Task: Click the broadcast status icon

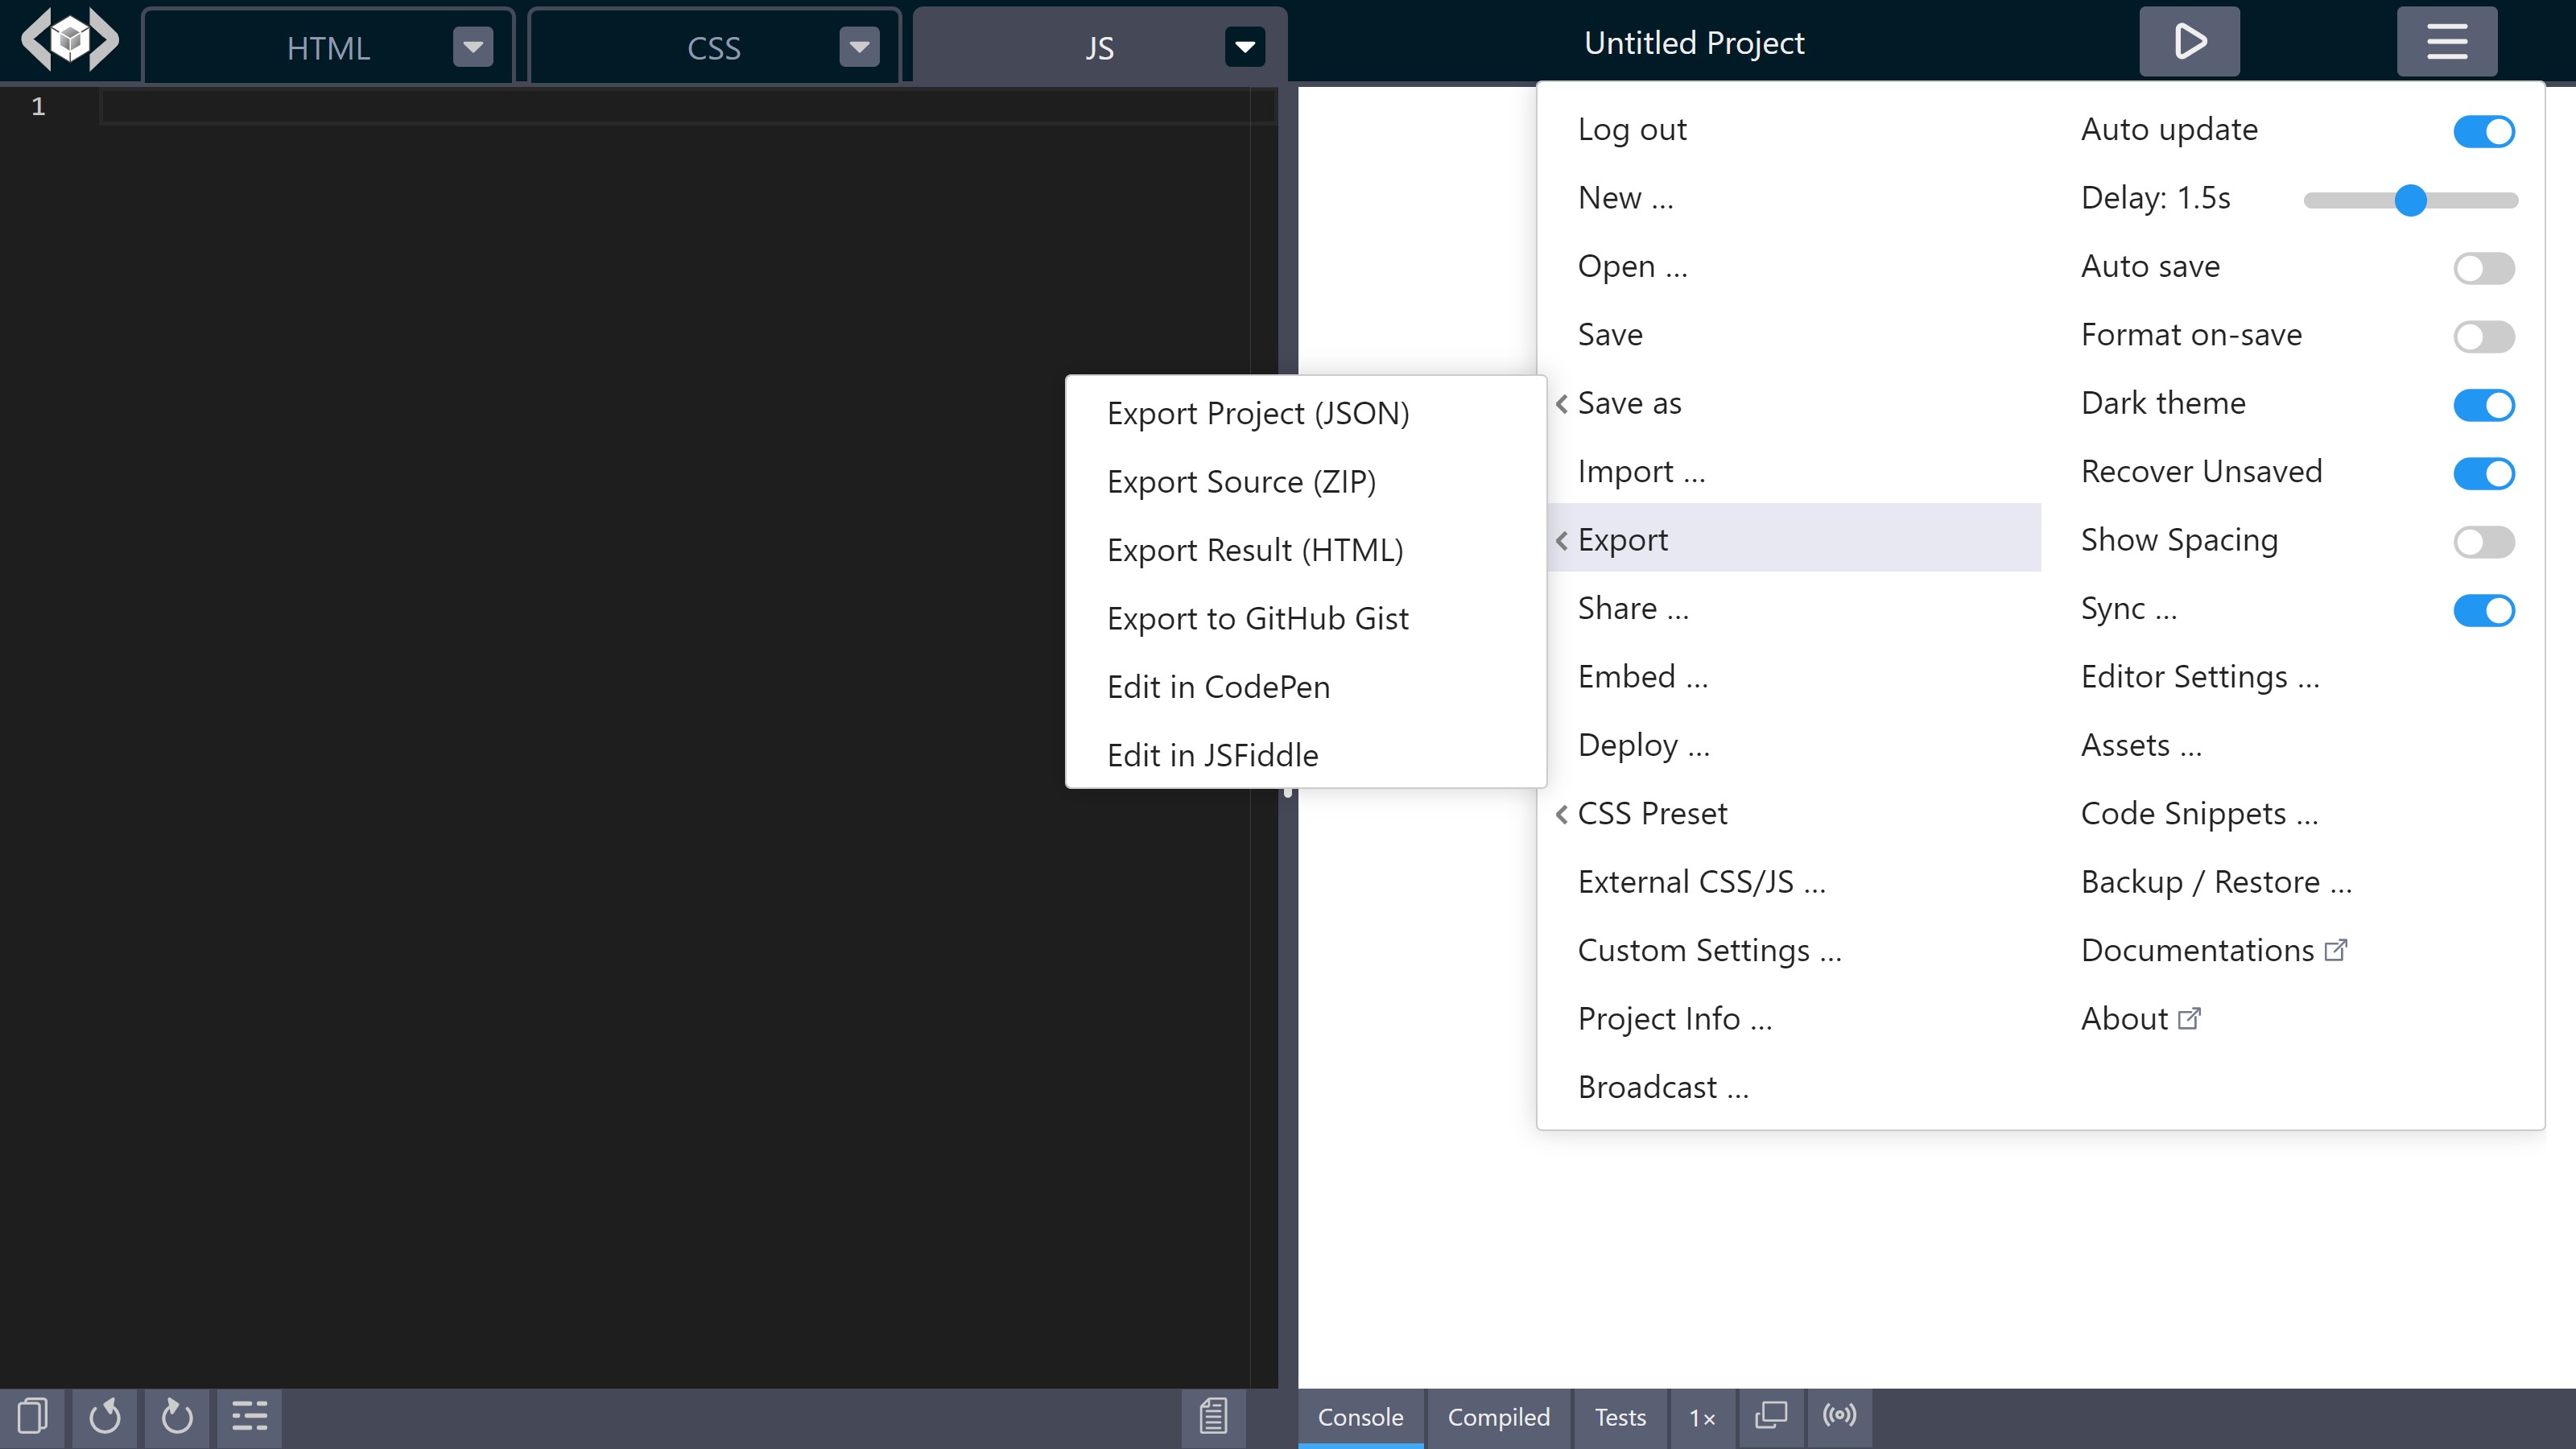Action: point(1839,1415)
